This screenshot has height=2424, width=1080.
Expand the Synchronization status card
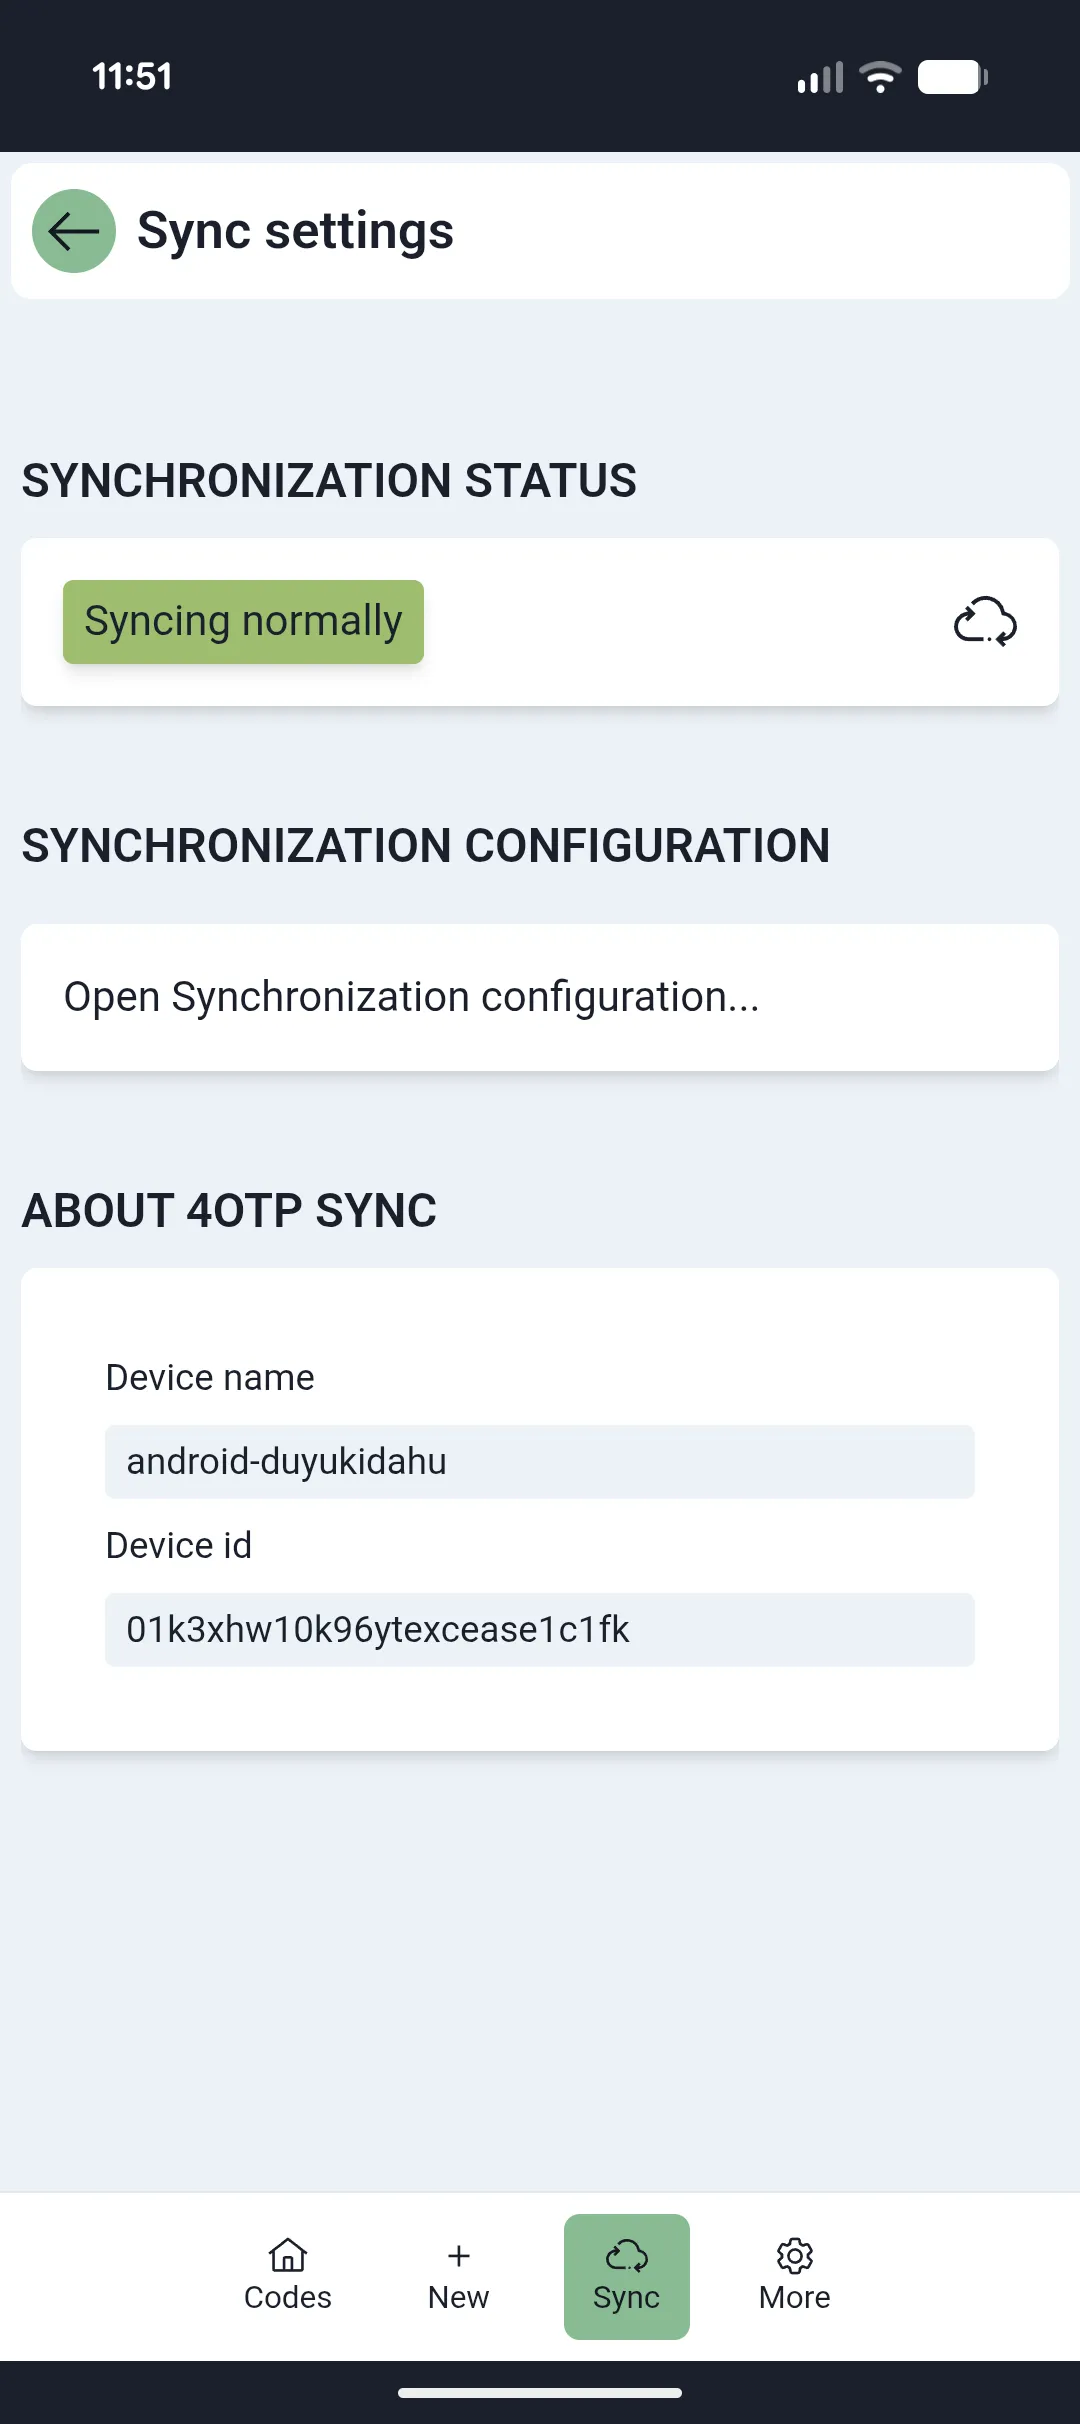click(x=540, y=621)
